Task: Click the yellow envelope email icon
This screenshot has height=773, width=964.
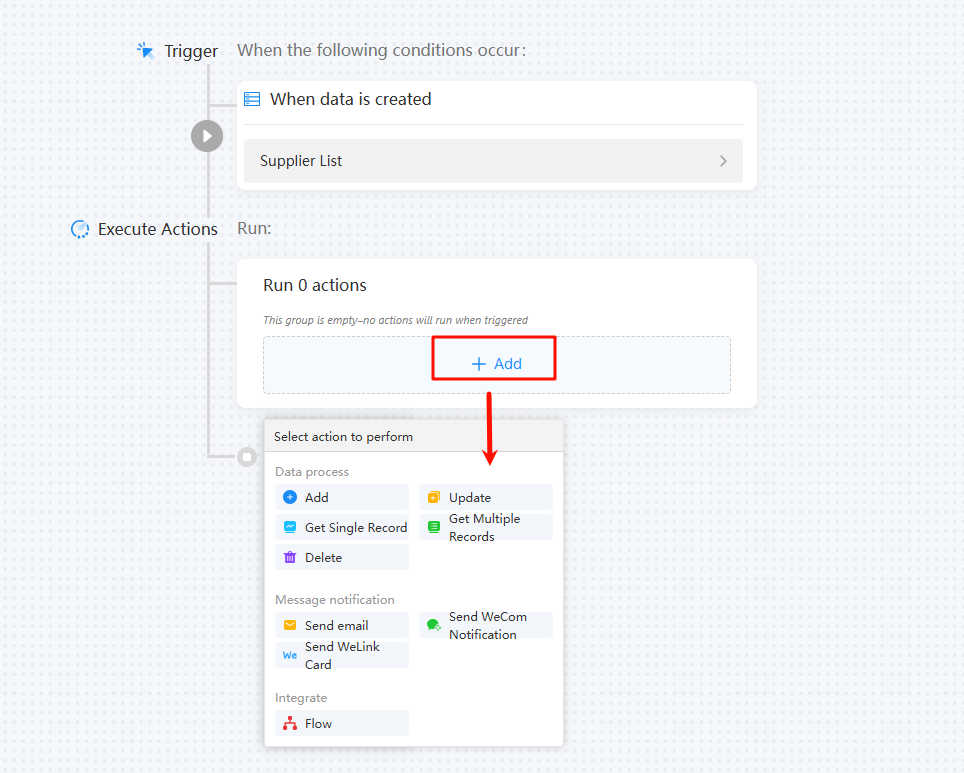Action: pyautogui.click(x=290, y=625)
